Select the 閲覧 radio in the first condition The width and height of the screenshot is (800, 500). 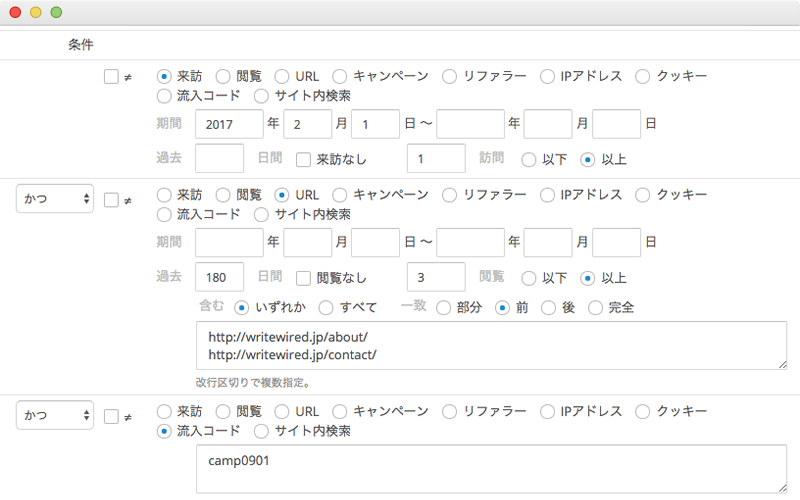pyautogui.click(x=223, y=77)
